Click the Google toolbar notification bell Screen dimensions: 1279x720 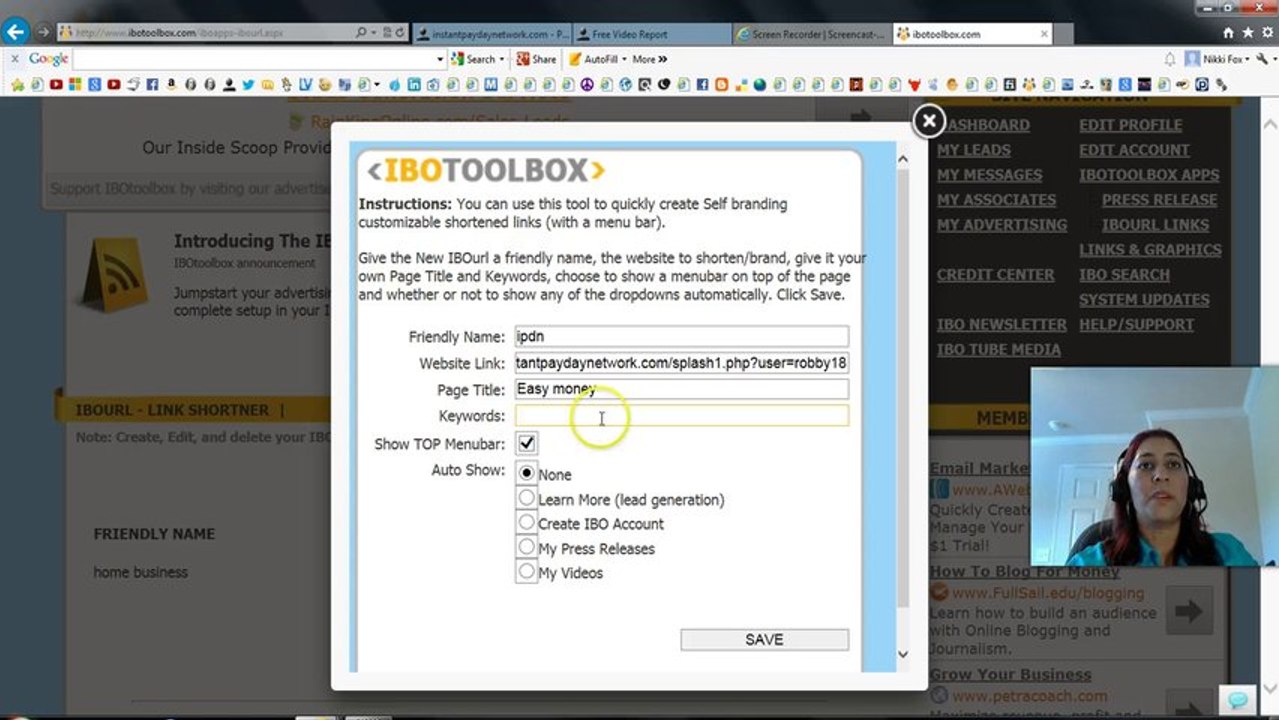pyautogui.click(x=1170, y=59)
